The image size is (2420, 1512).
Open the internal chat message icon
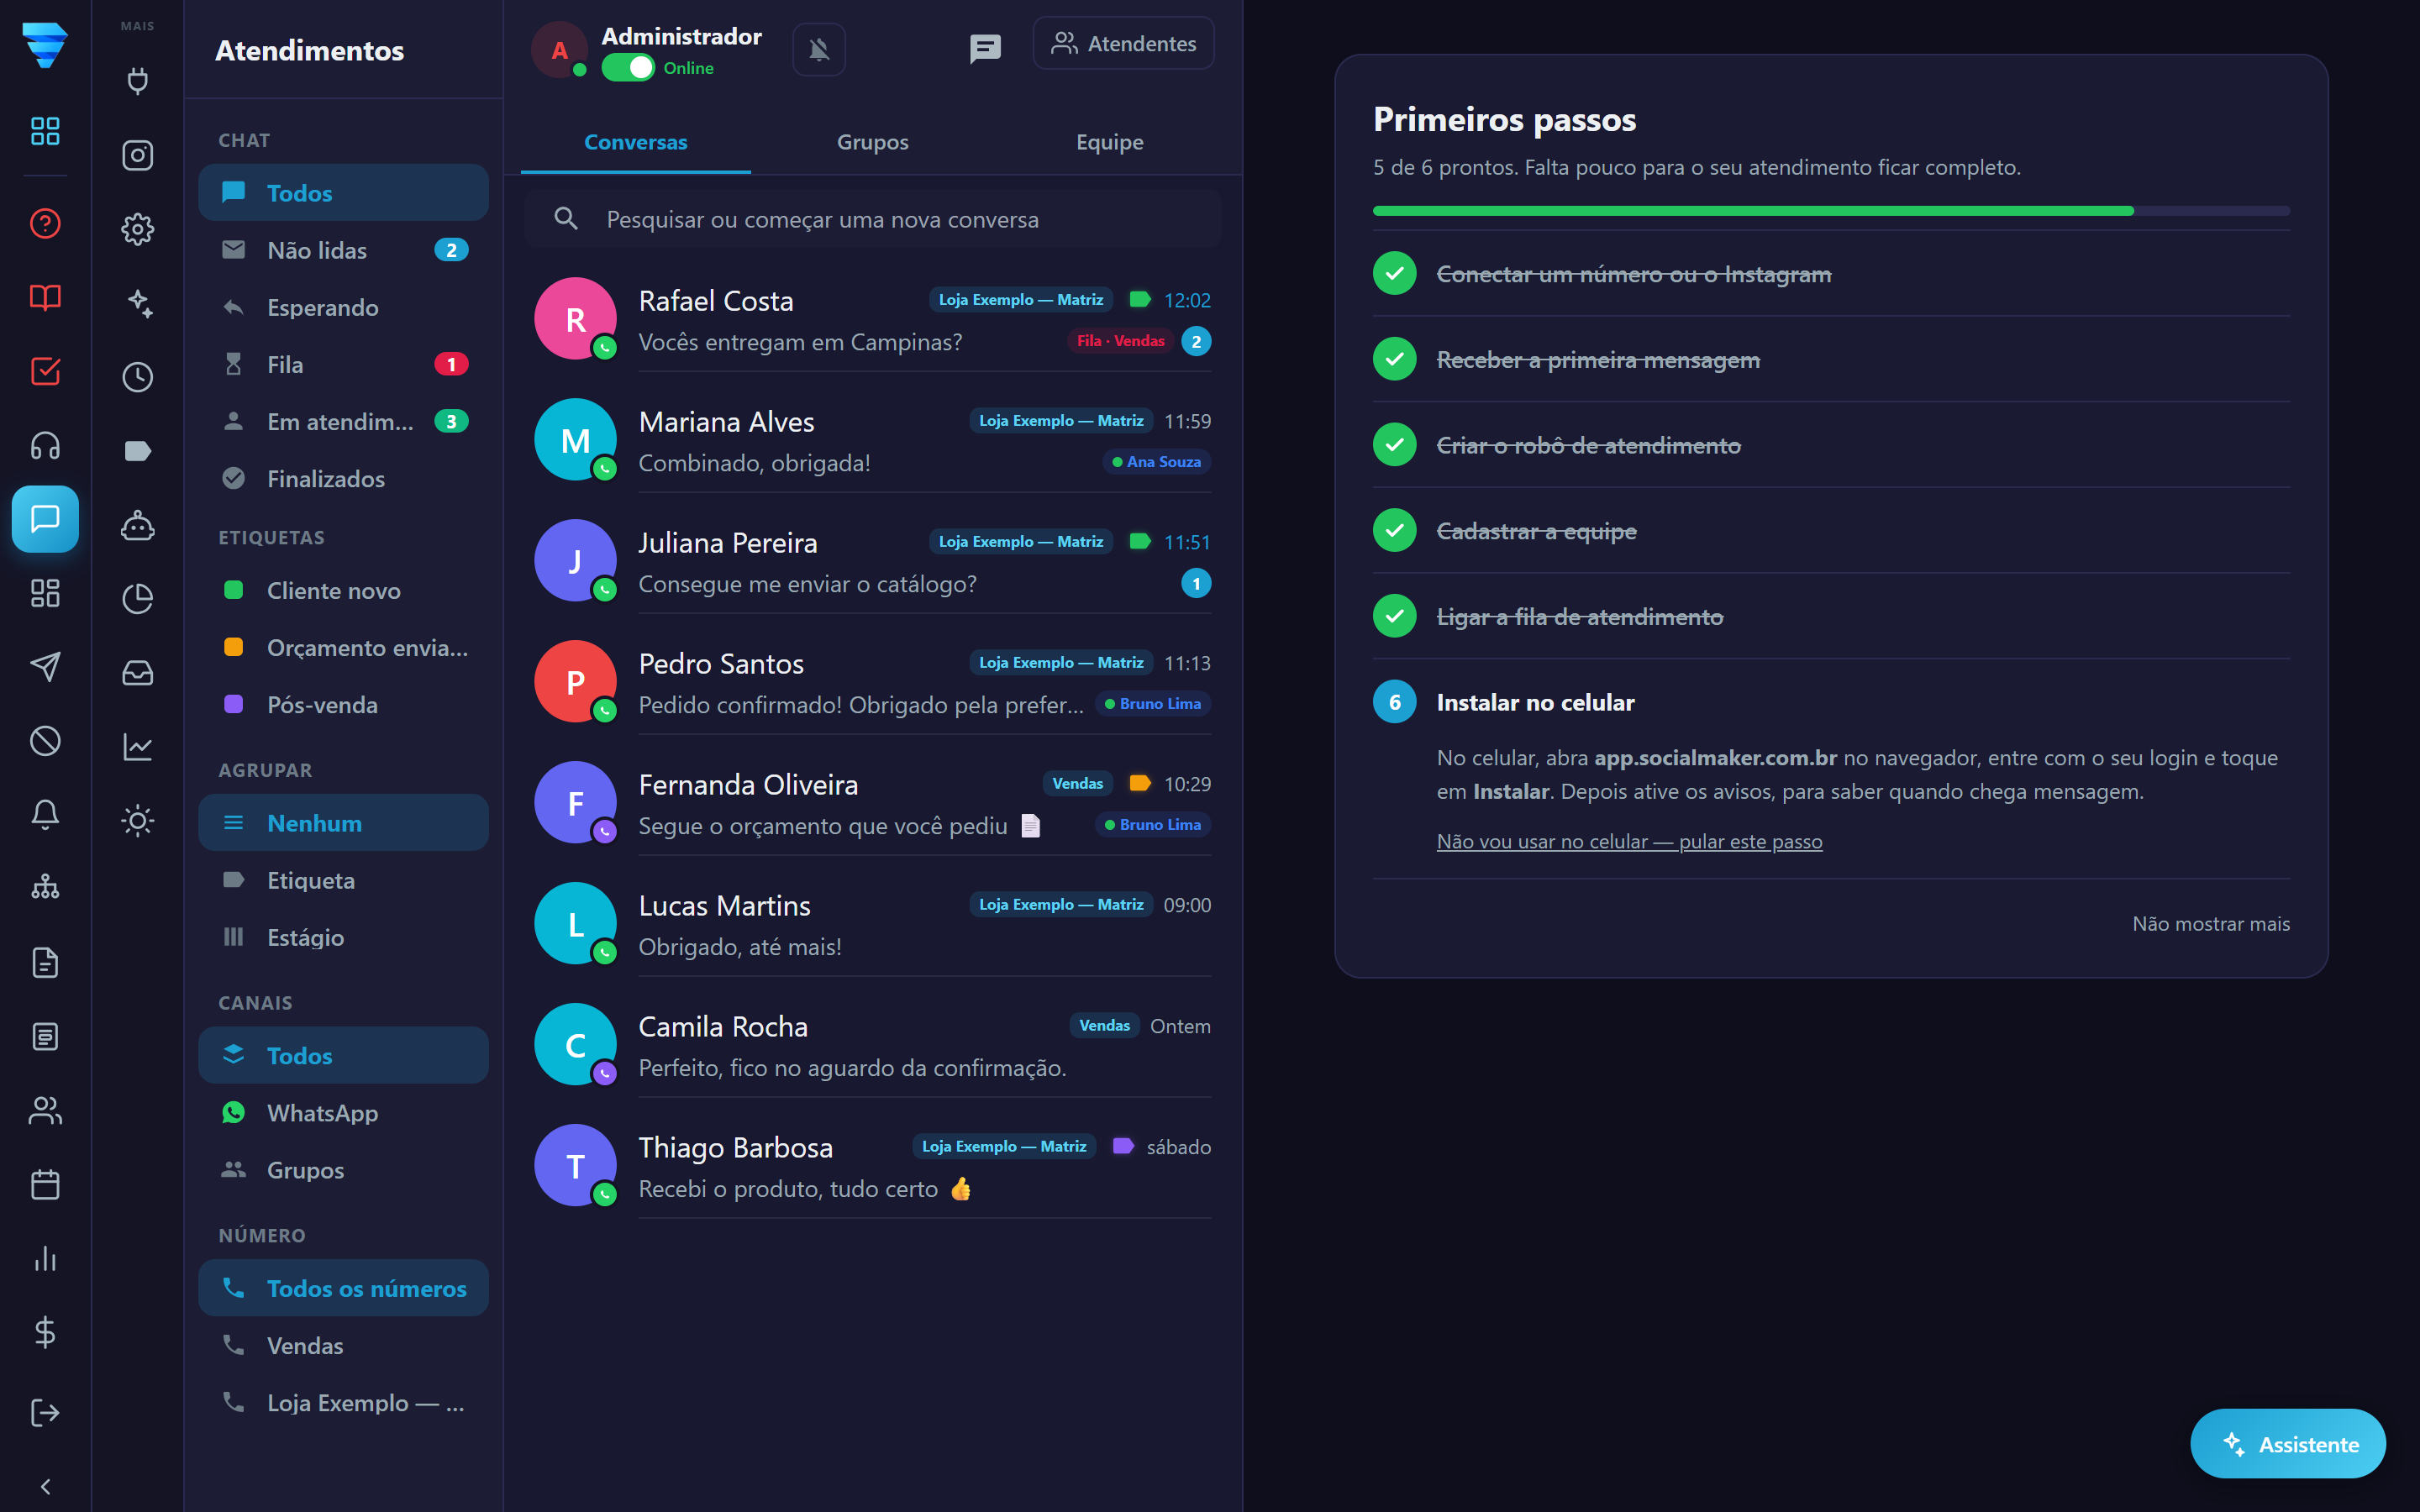point(985,48)
